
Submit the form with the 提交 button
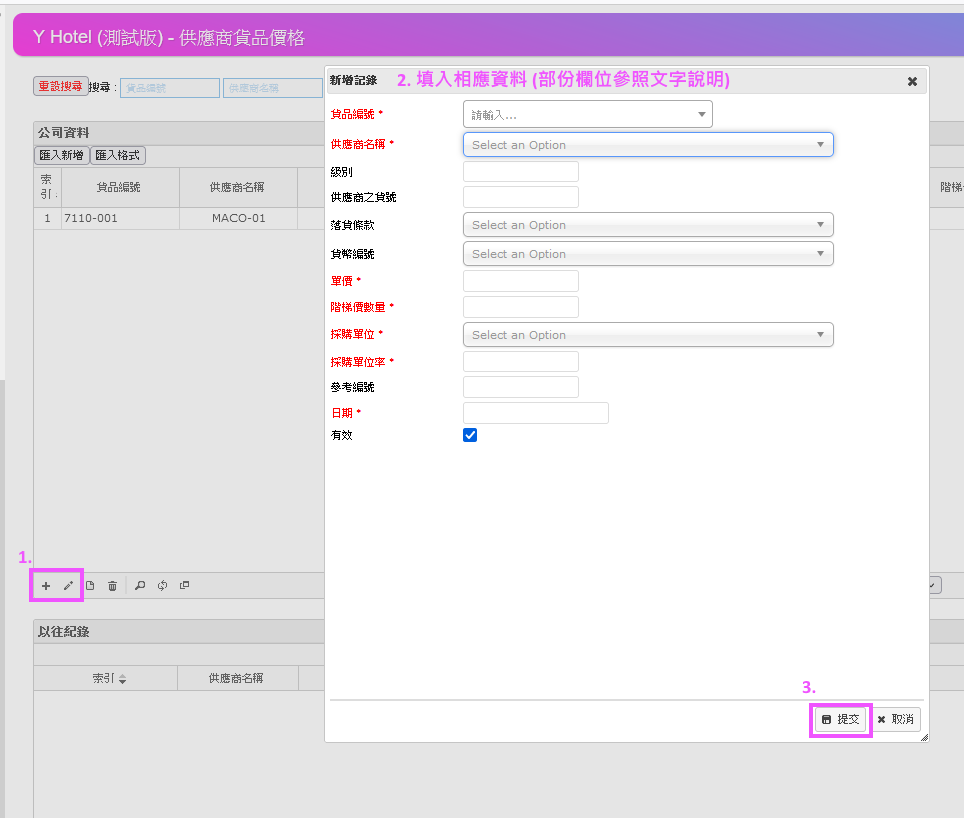click(x=840, y=718)
